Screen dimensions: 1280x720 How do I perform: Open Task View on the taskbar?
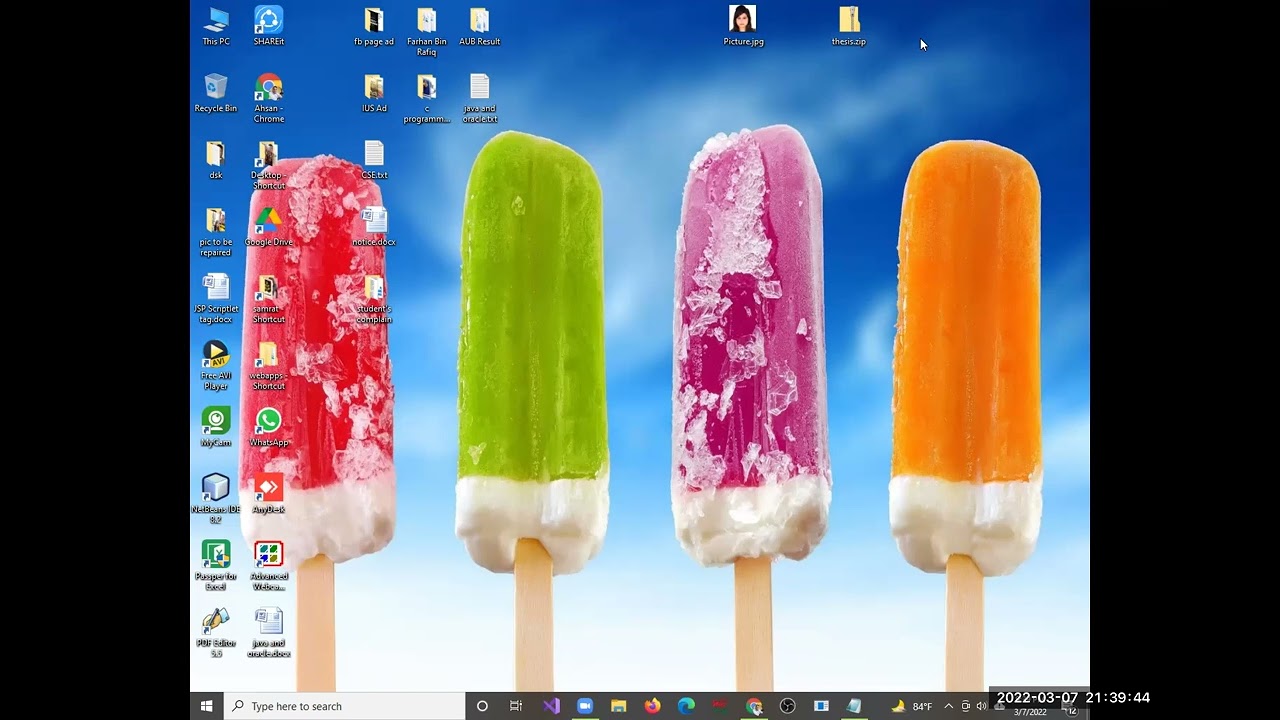(516, 706)
